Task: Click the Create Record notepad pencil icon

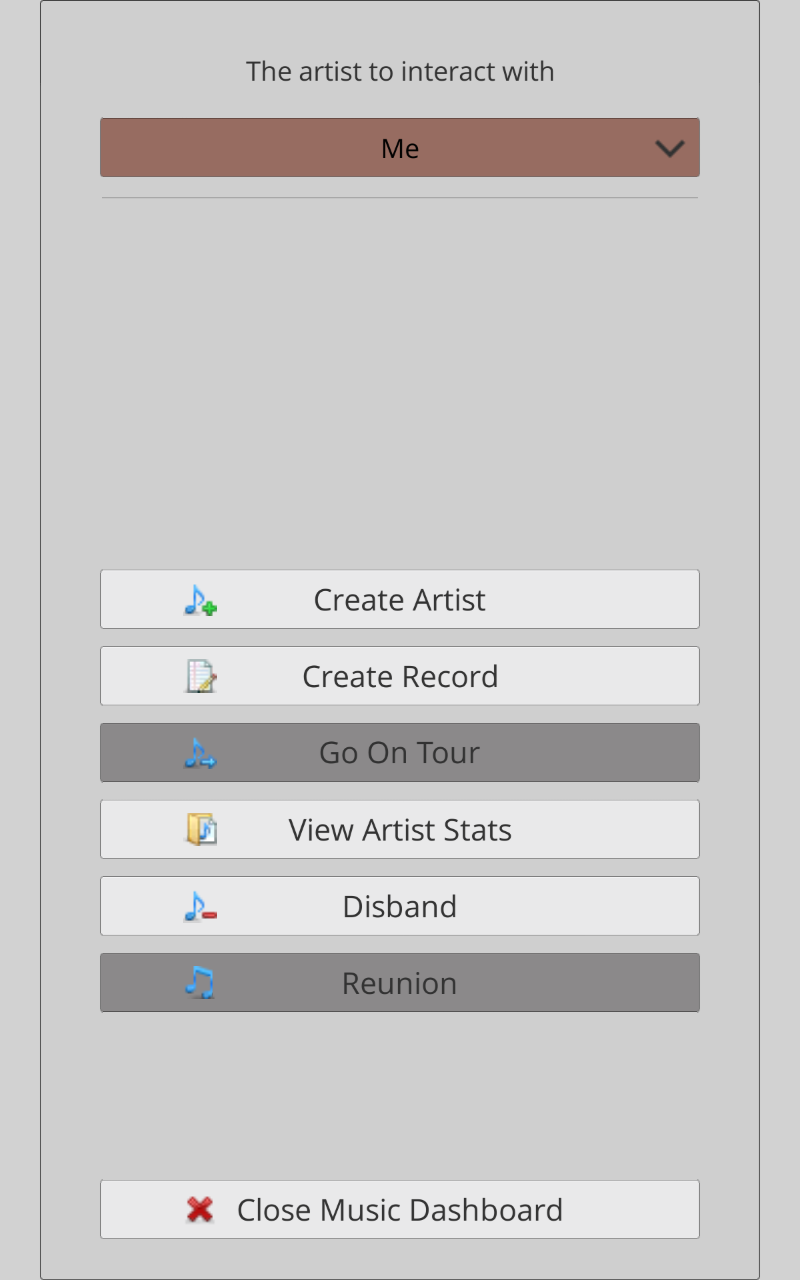Action: (x=201, y=677)
